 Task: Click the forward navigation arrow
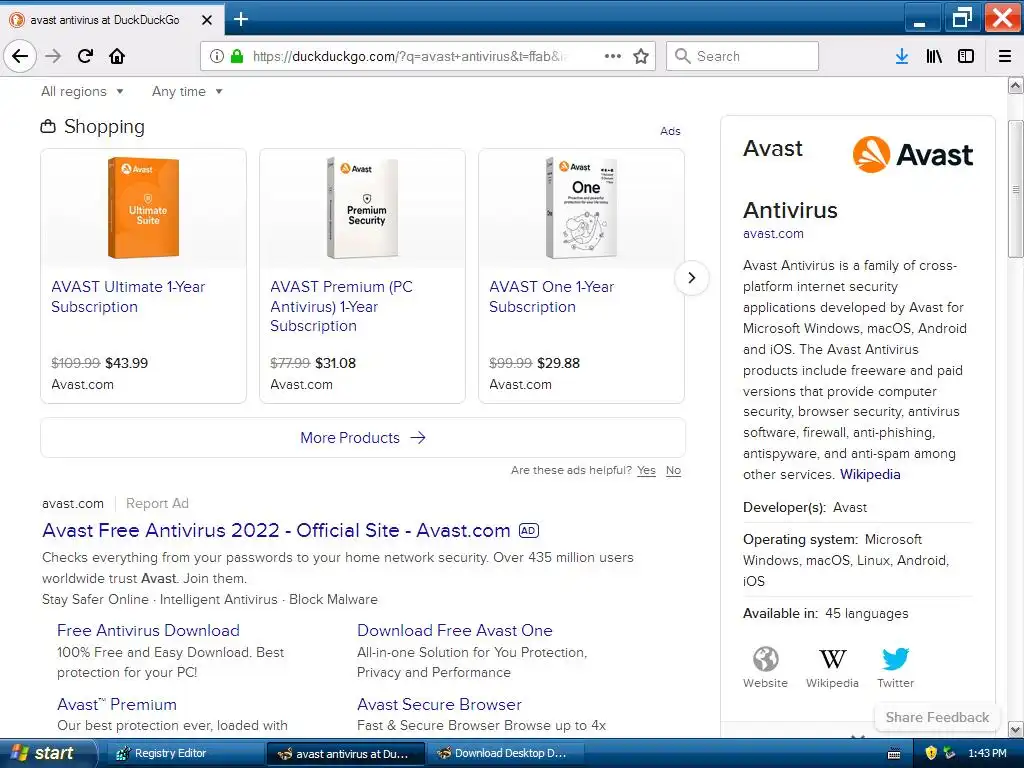pyautogui.click(x=53, y=56)
